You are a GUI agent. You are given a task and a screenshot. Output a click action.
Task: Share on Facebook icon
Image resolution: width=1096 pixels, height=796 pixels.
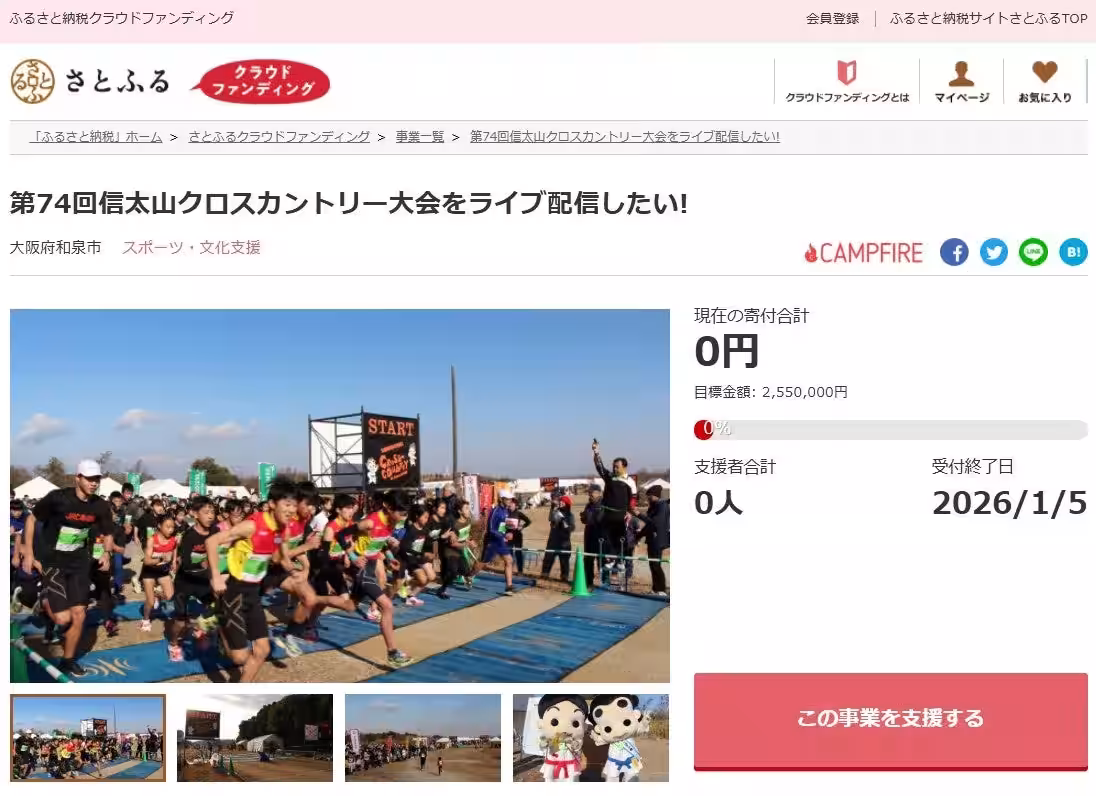pos(953,252)
